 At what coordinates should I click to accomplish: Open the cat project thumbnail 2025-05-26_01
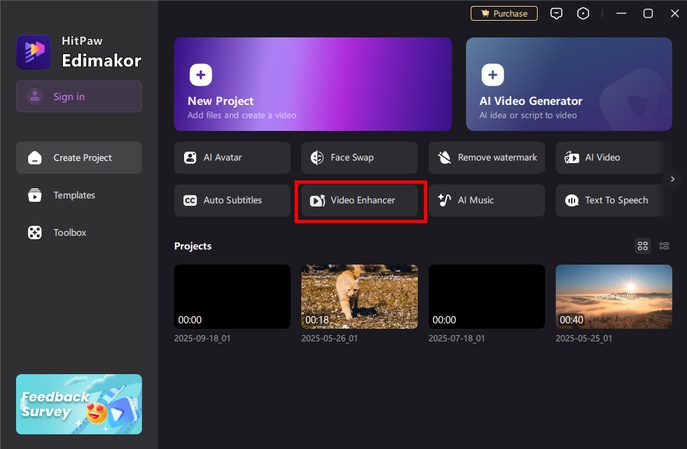(359, 297)
